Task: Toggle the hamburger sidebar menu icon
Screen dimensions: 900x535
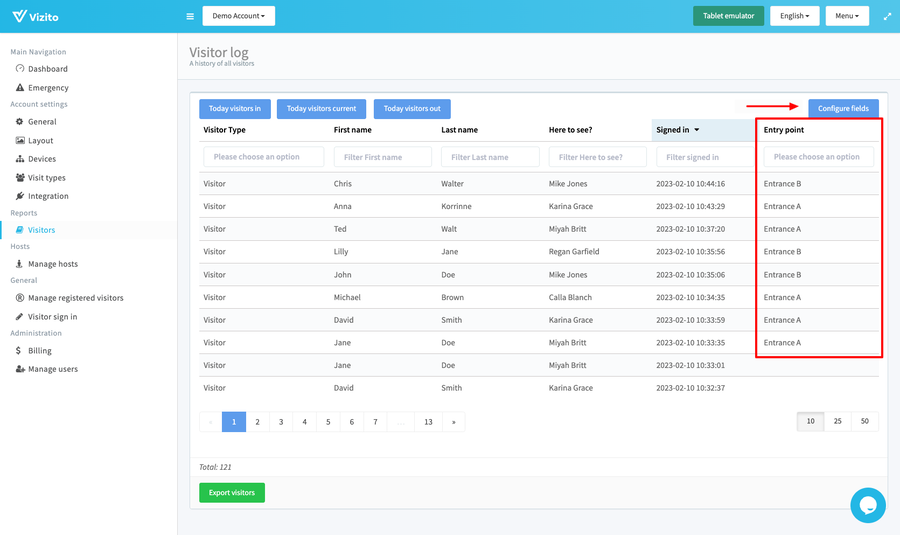Action: 190,16
